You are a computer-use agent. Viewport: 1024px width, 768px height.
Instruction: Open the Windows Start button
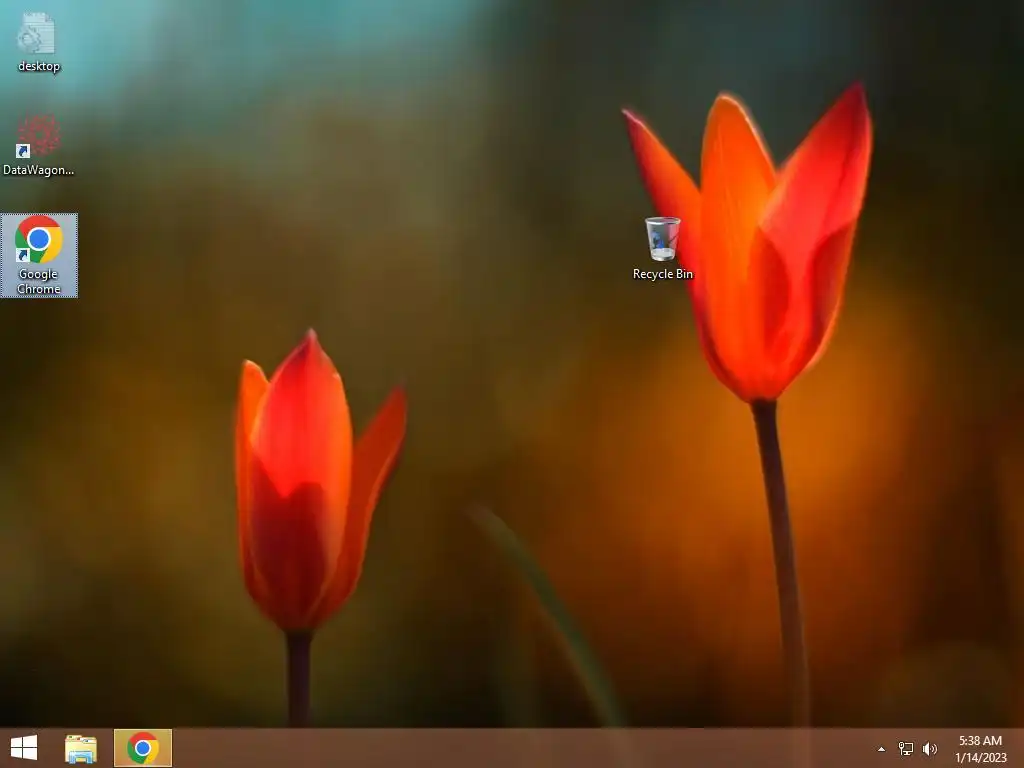coord(24,748)
